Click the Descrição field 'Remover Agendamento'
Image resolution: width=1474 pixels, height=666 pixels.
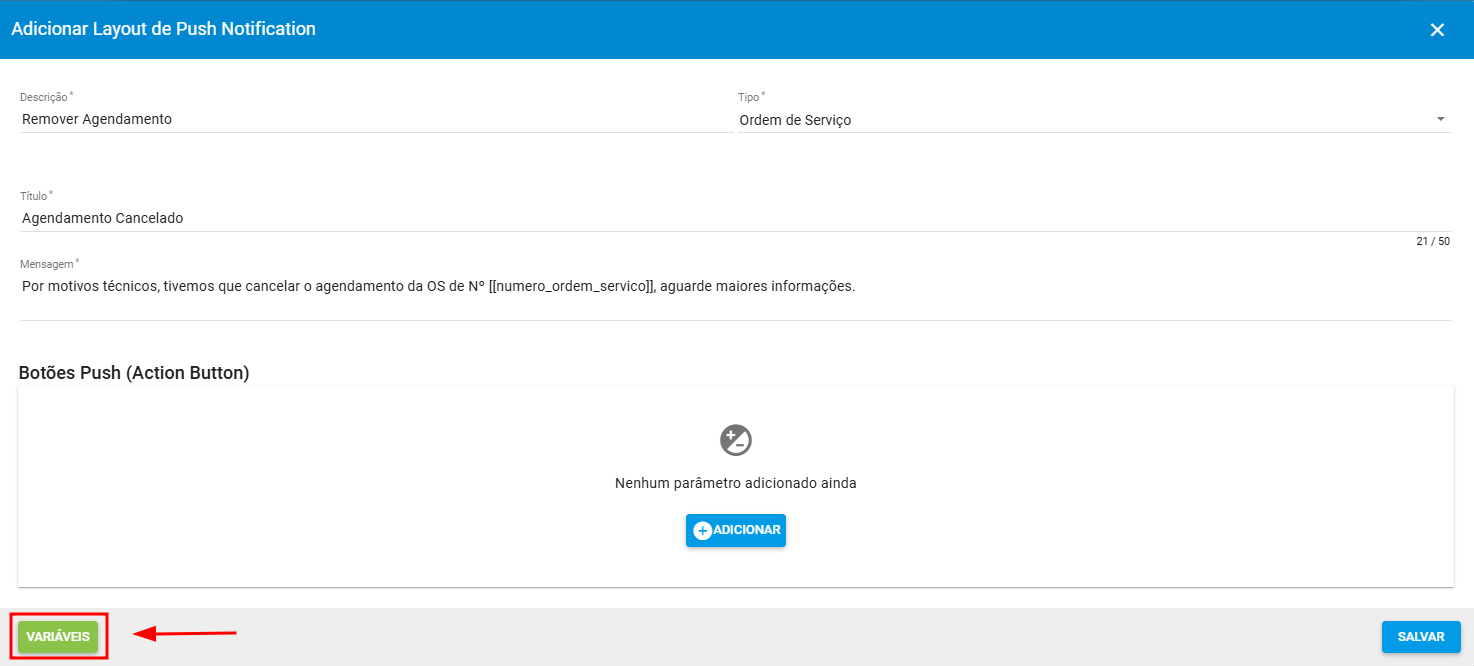tap(376, 119)
